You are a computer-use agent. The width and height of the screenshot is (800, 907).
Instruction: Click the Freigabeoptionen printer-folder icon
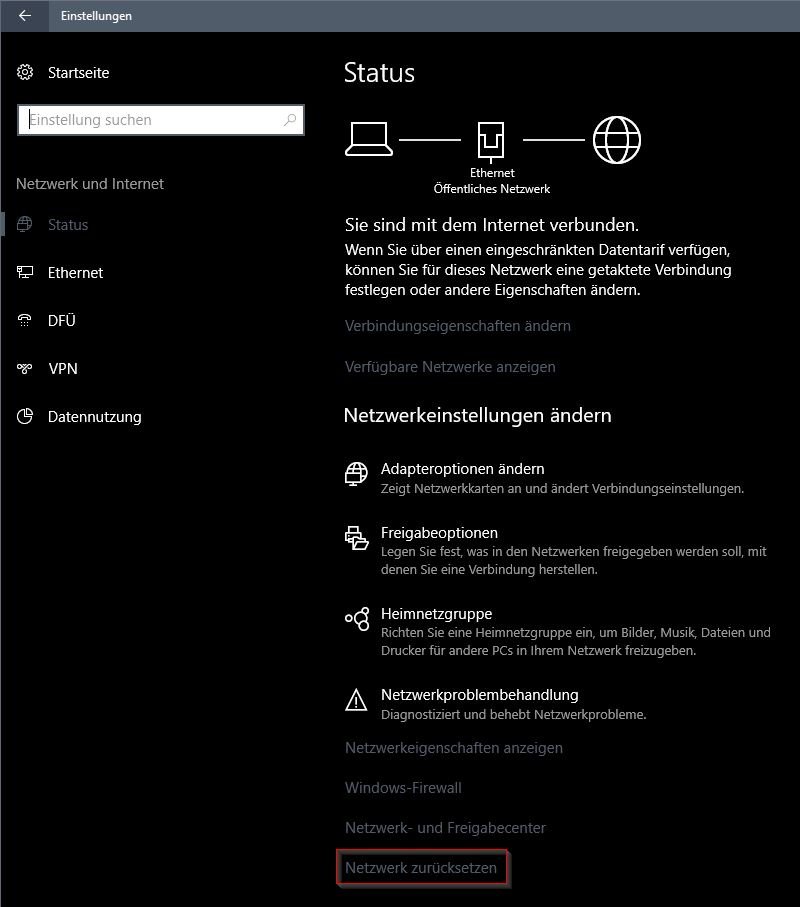(356, 538)
